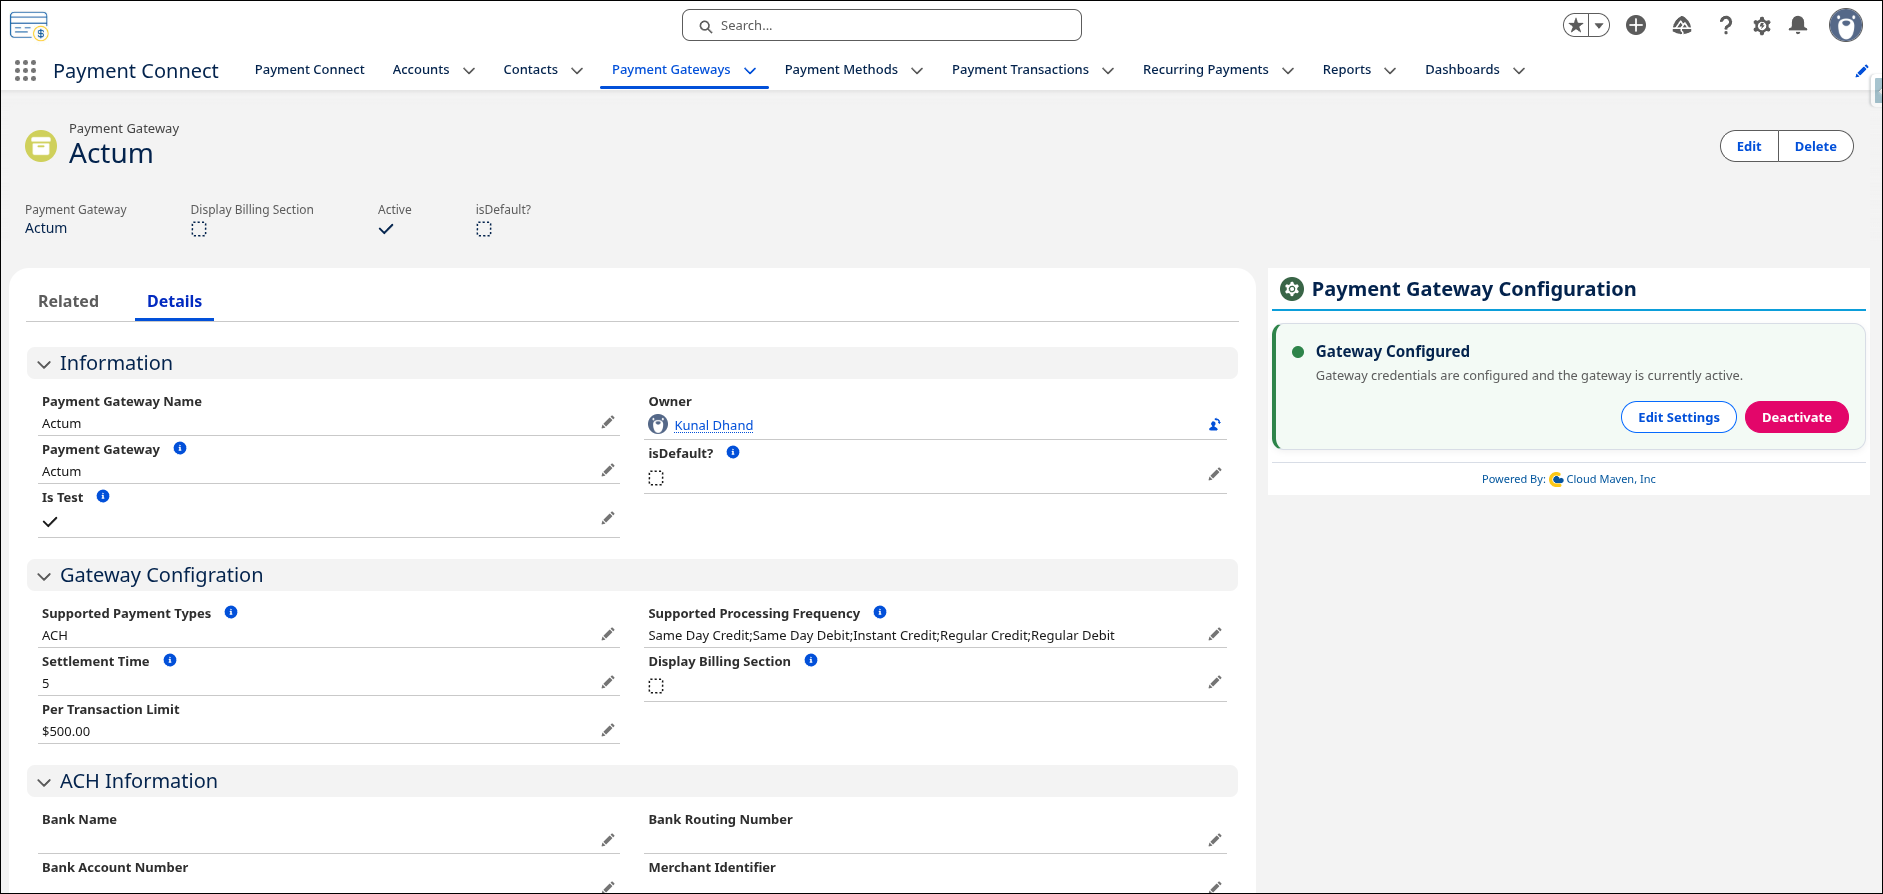Edit the Payment Gateway Name field pencil
The width and height of the screenshot is (1883, 894).
click(608, 422)
